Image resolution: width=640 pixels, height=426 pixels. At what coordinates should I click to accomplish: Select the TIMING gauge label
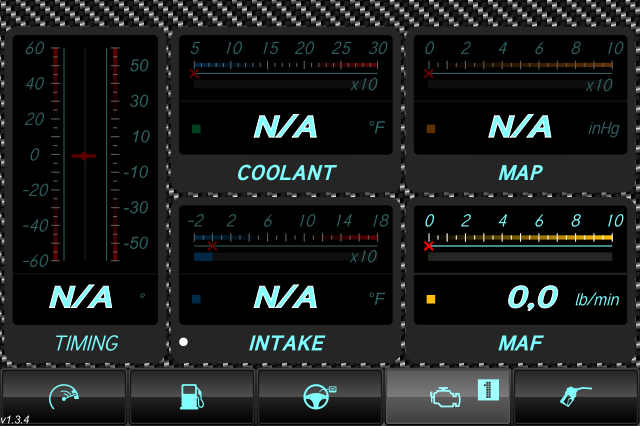[x=87, y=343]
